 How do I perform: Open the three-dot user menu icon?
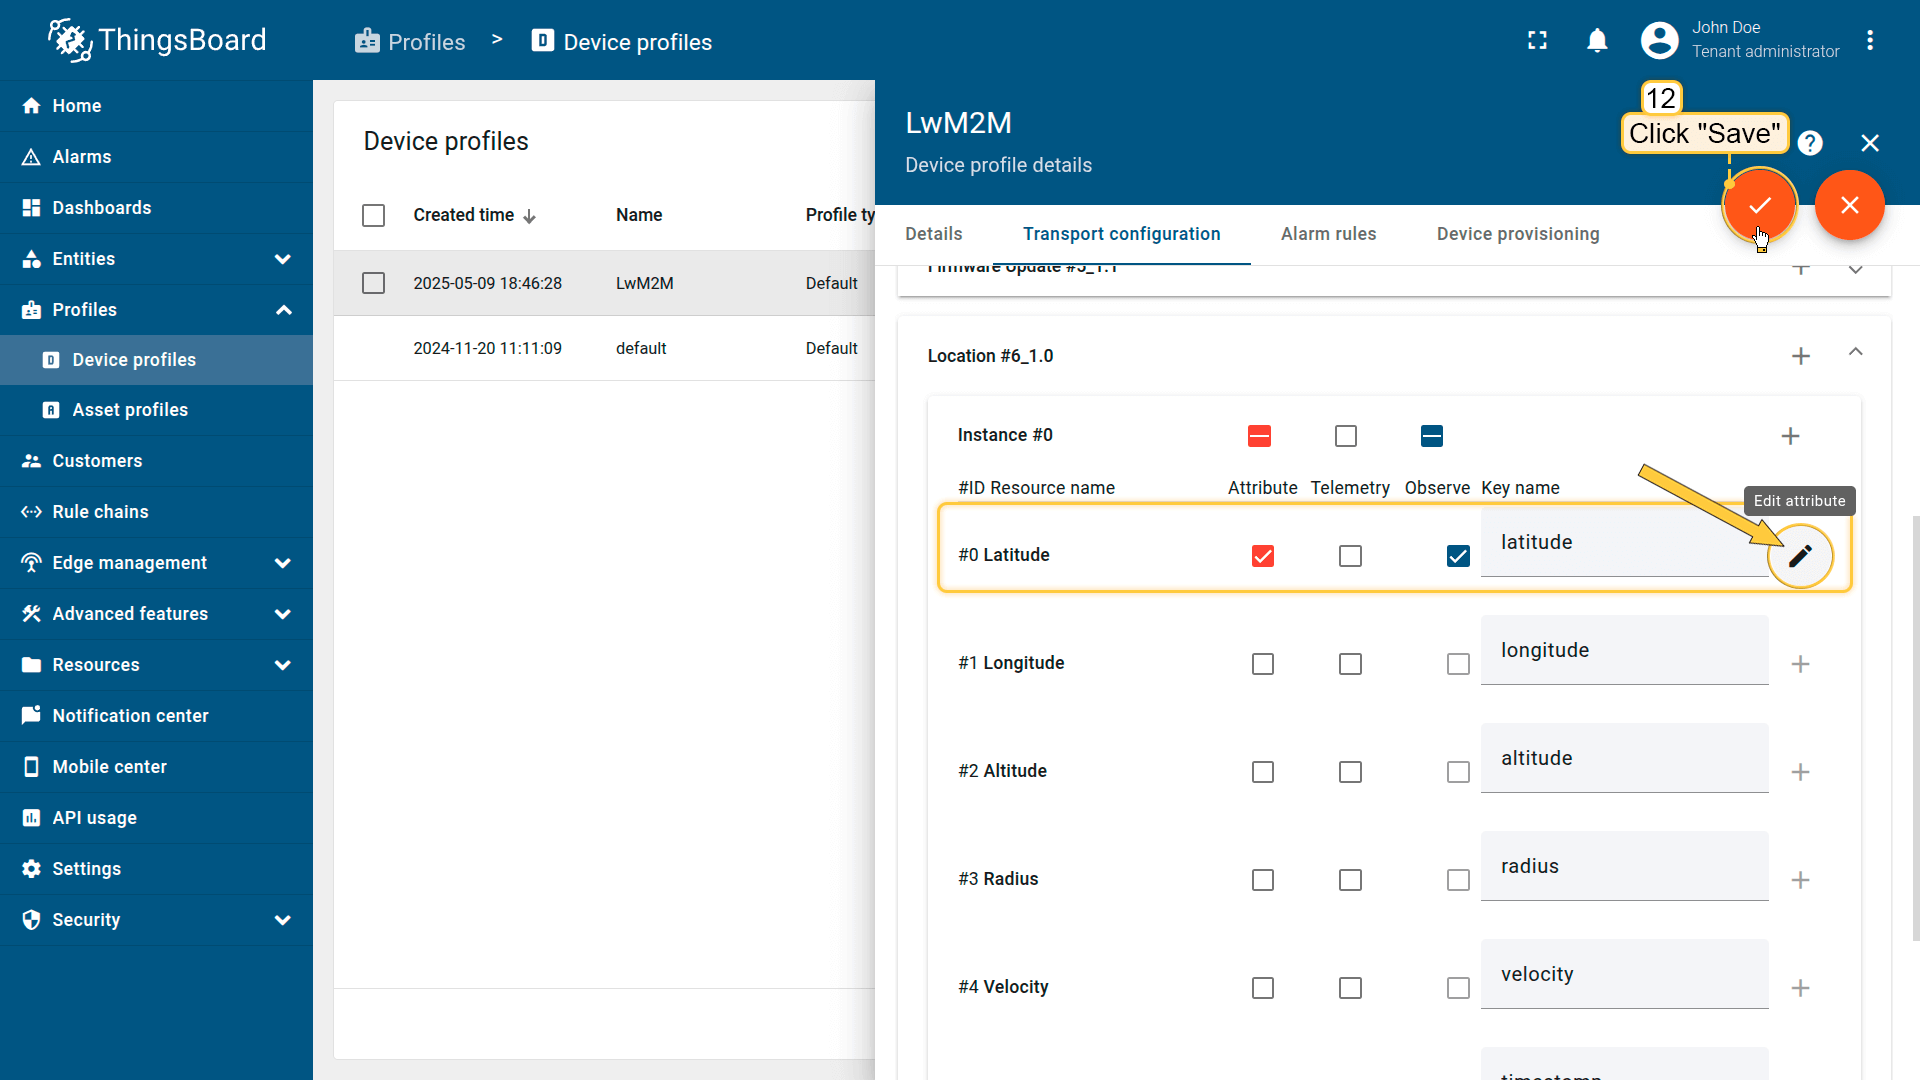point(1869,41)
